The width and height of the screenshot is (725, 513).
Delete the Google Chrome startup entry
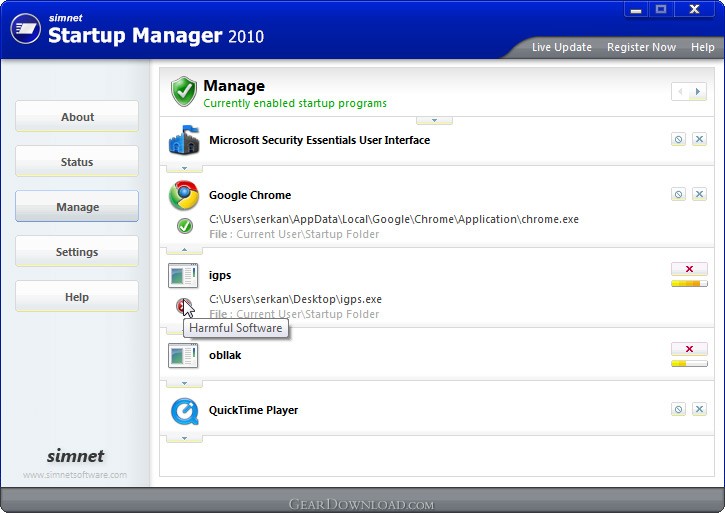tap(699, 194)
